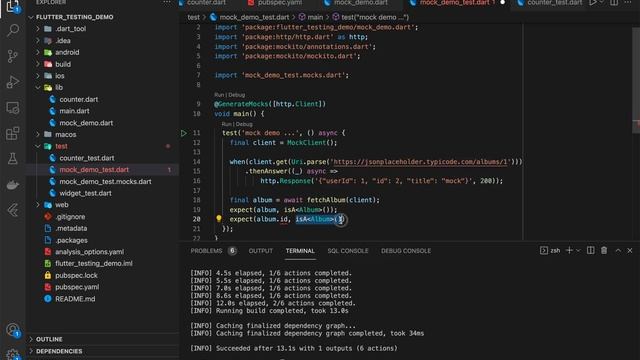Maximize panel with chevron up icon
The height and width of the screenshot is (360, 640).
618,250
